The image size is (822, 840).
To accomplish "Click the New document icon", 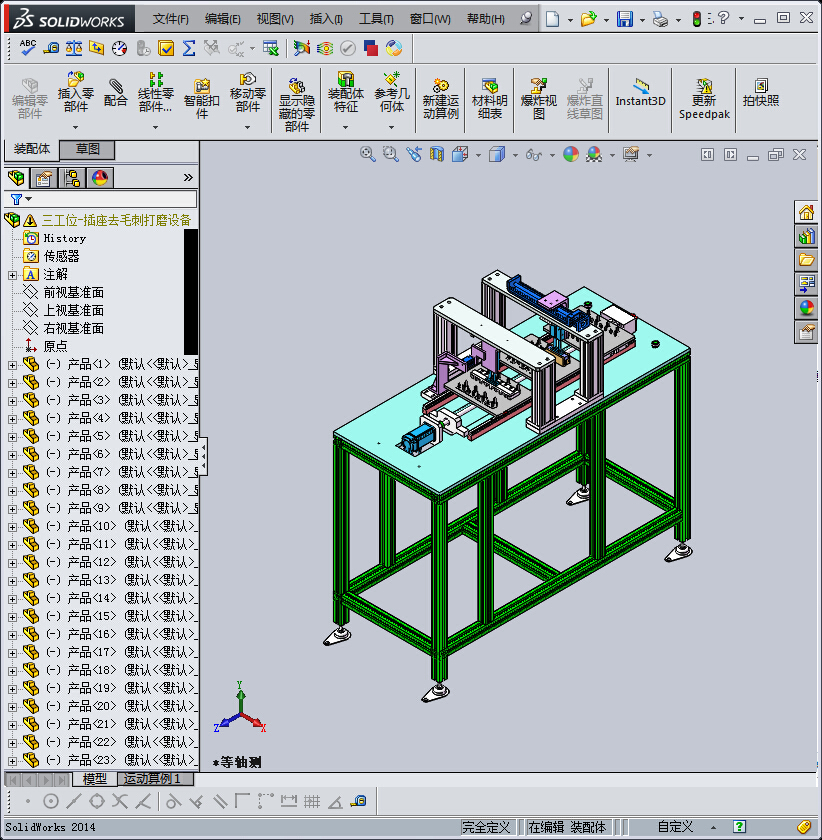I will (x=552, y=19).
